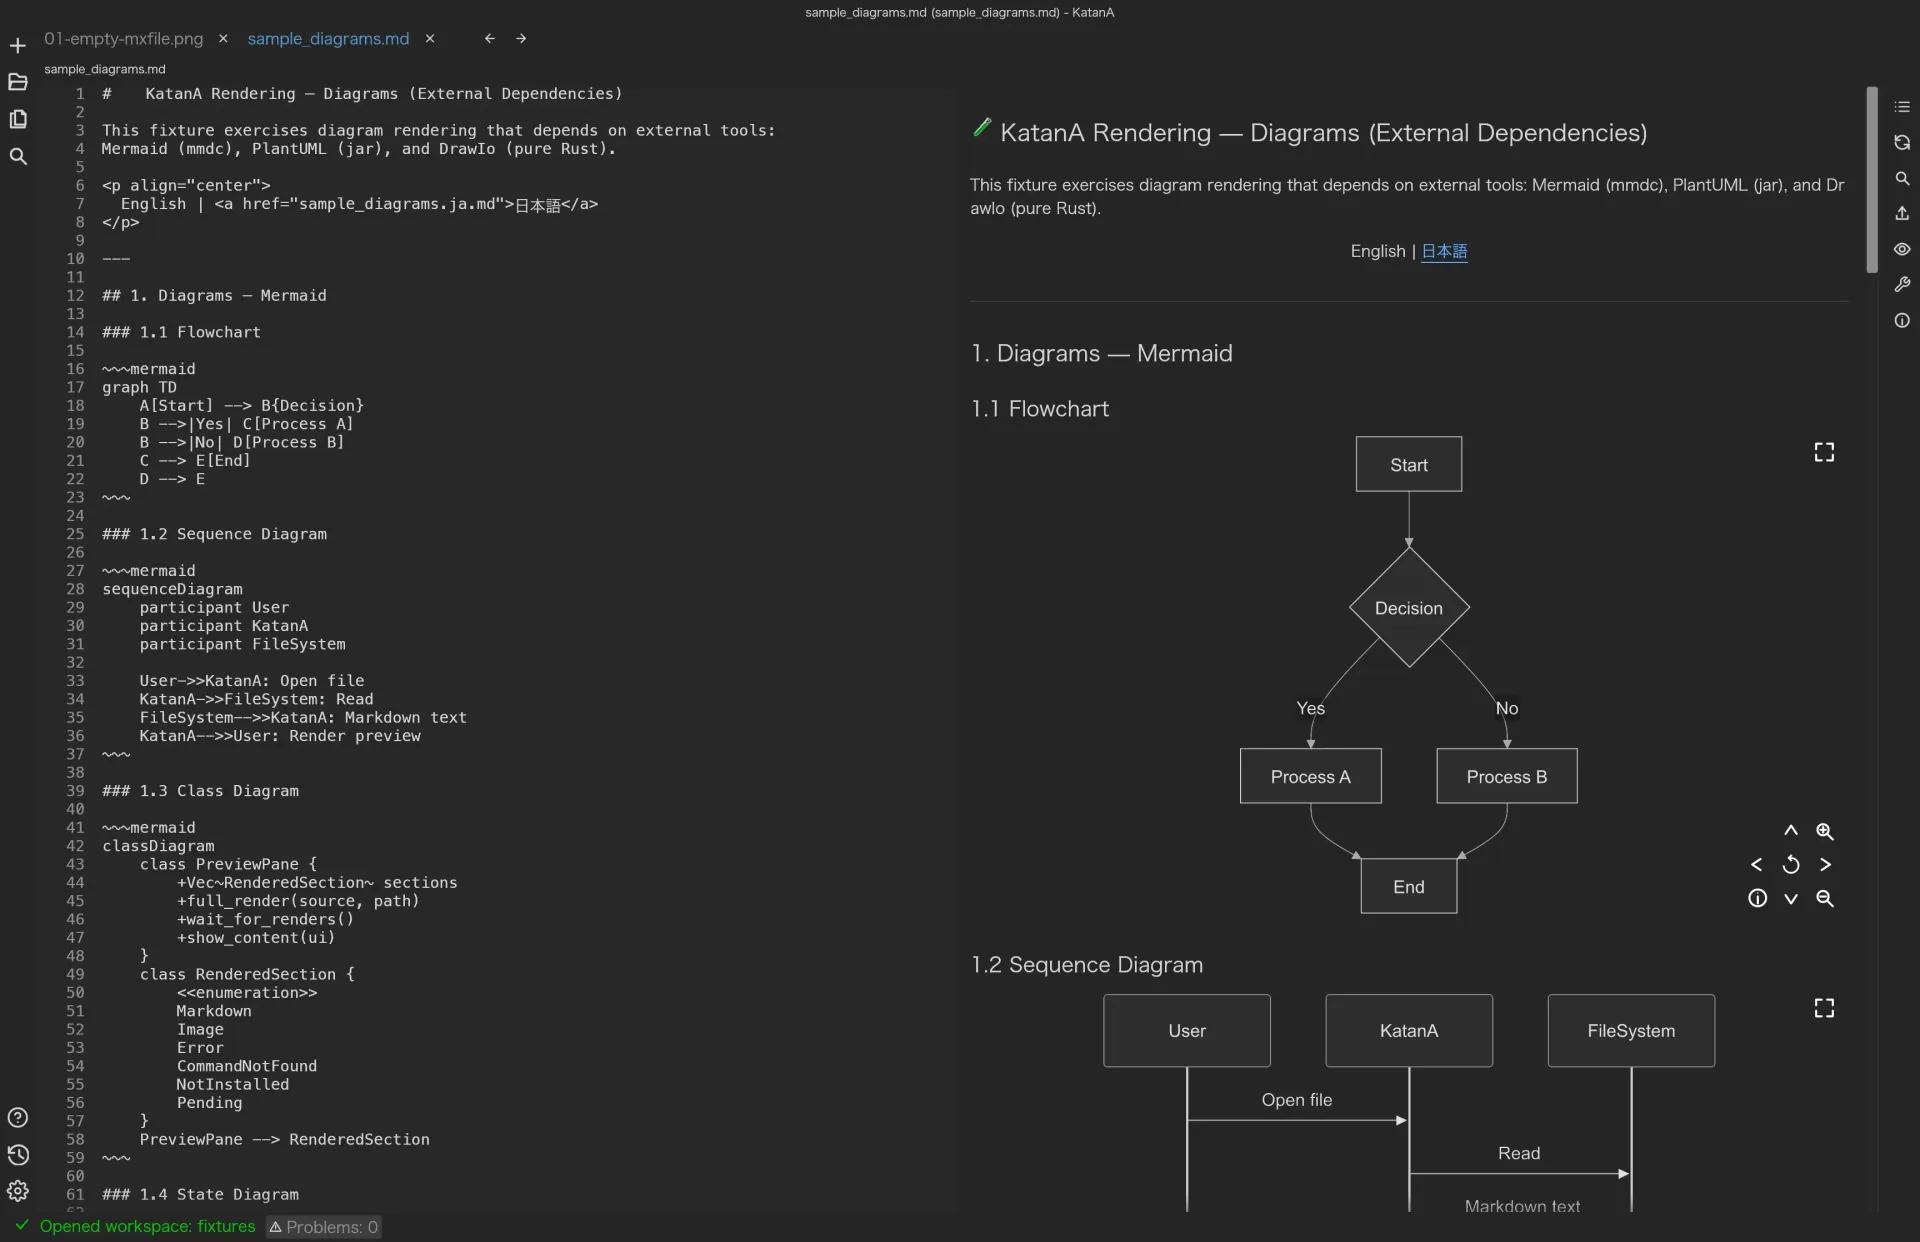Screen dimensions: 1920x1242
Task: Navigate back with the left arrow
Action: pos(489,39)
